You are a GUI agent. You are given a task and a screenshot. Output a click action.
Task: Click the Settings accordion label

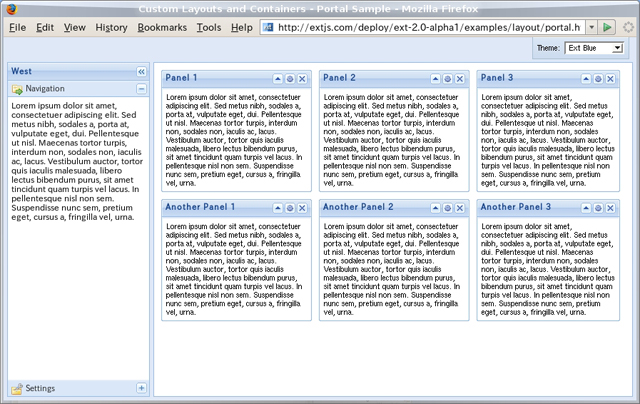tap(40, 388)
